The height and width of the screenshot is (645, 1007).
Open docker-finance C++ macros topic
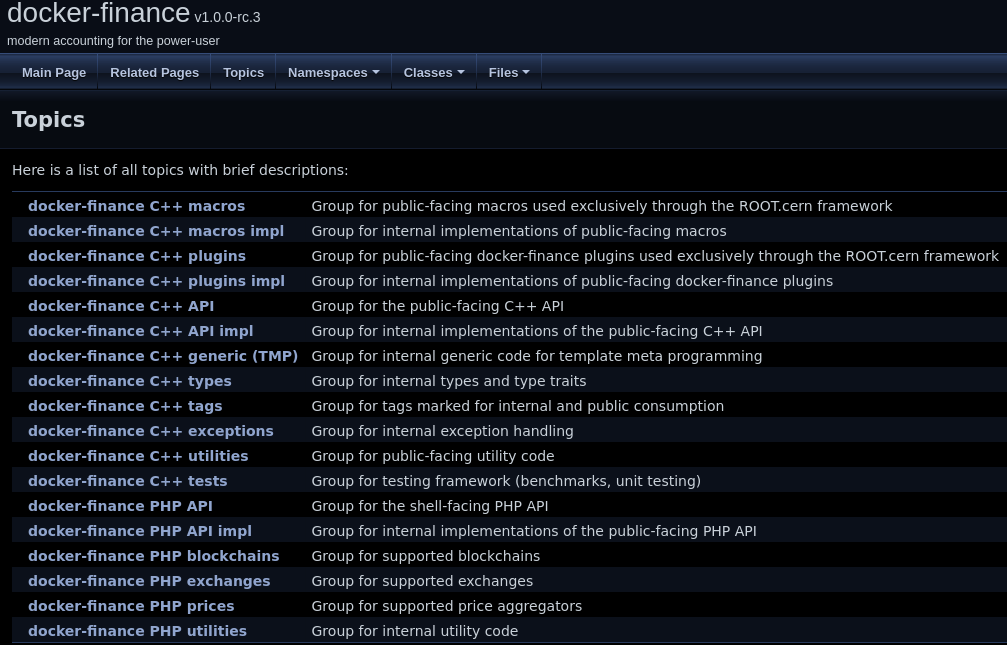(x=136, y=206)
